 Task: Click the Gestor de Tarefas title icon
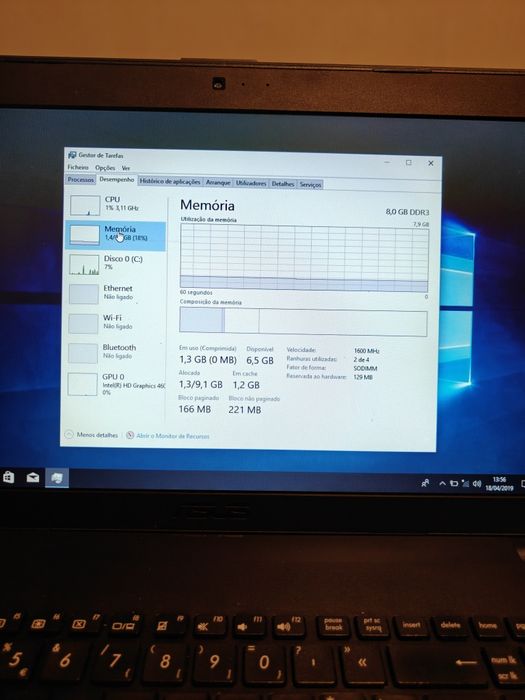(x=72, y=155)
